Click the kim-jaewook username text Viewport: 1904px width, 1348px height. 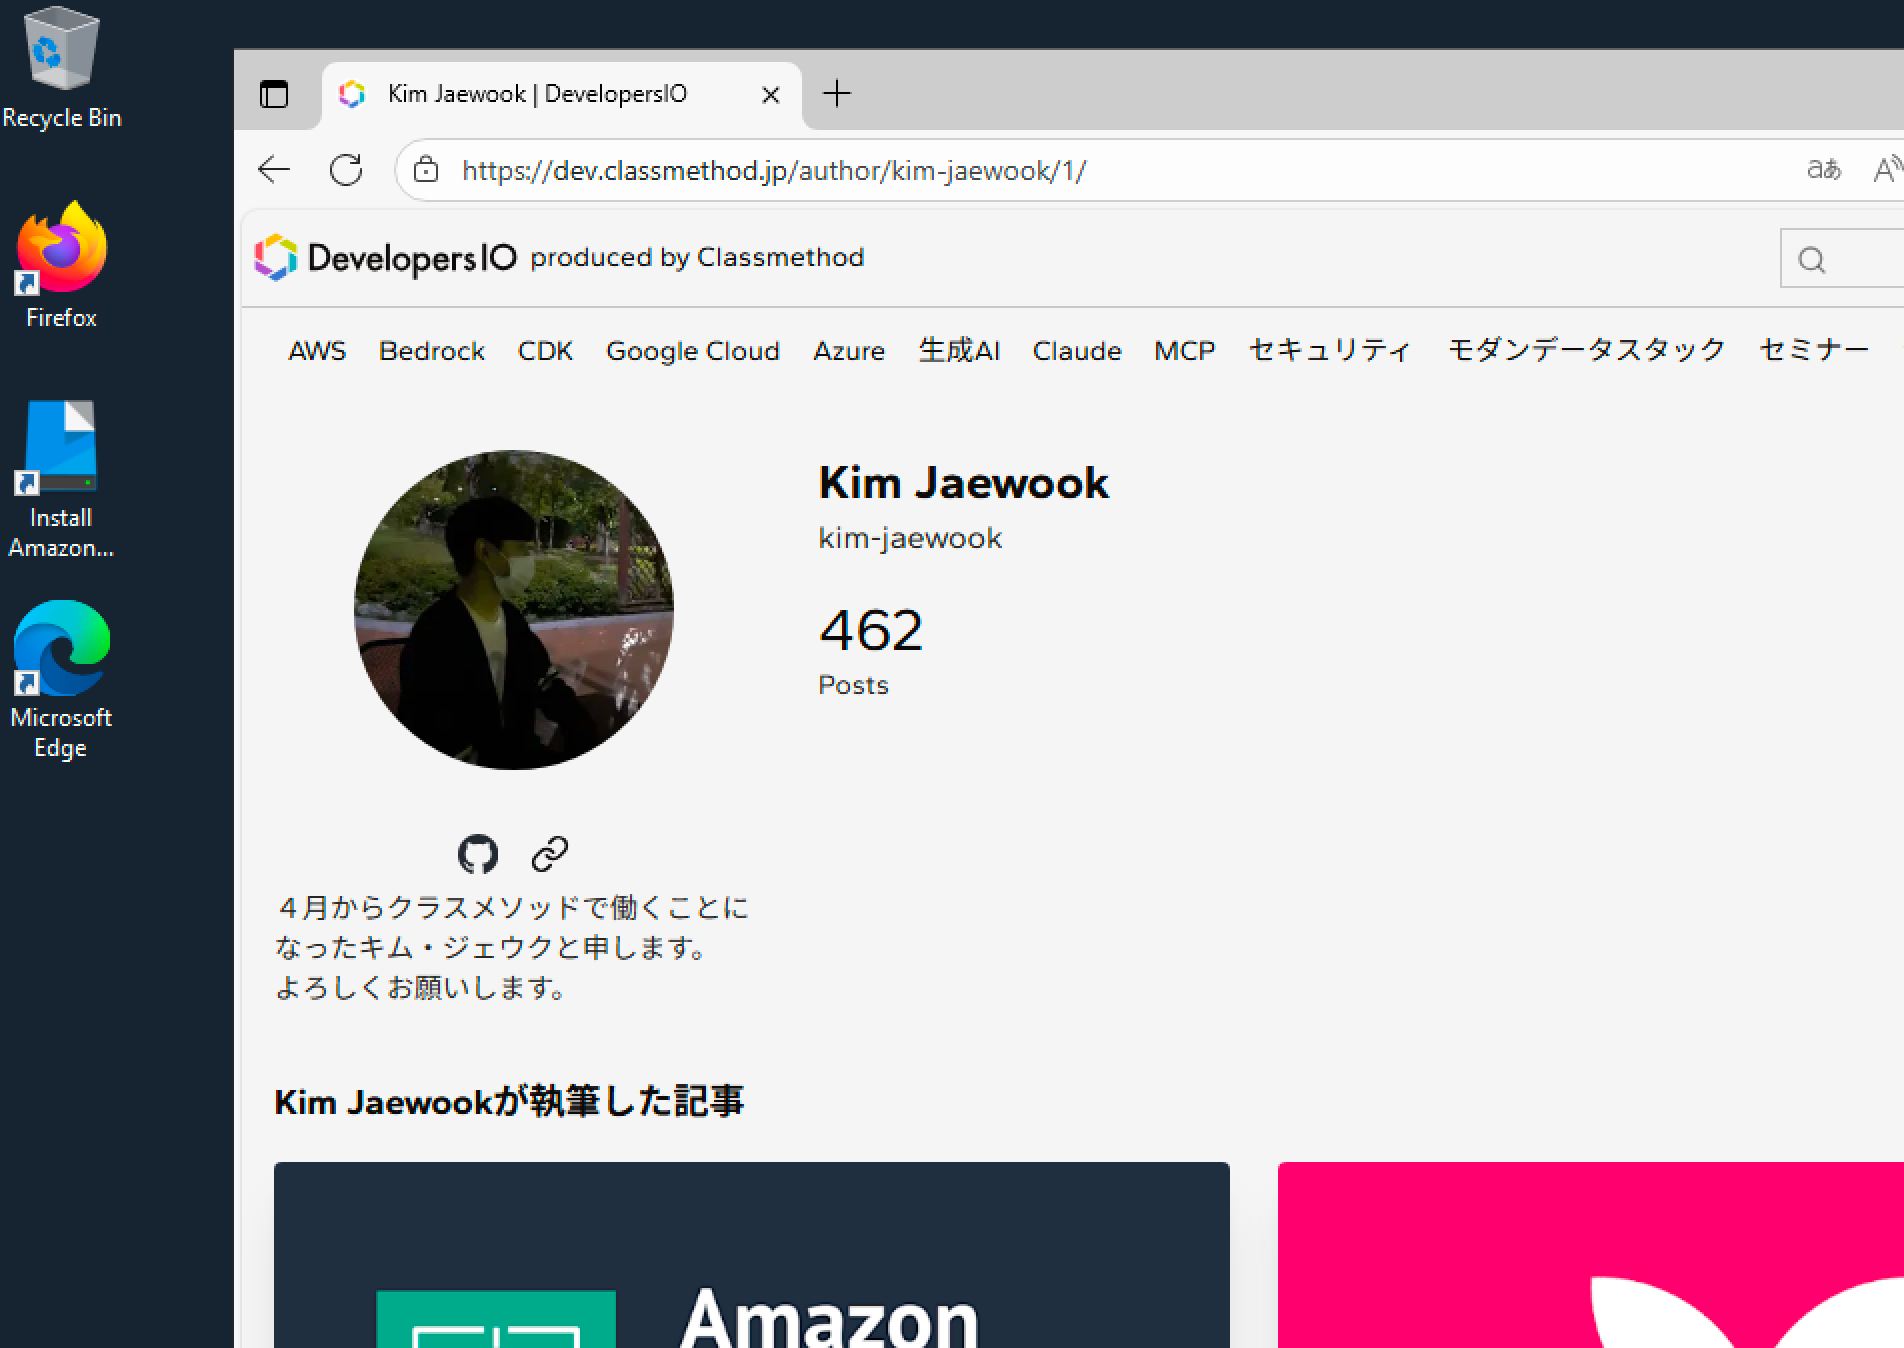910,538
